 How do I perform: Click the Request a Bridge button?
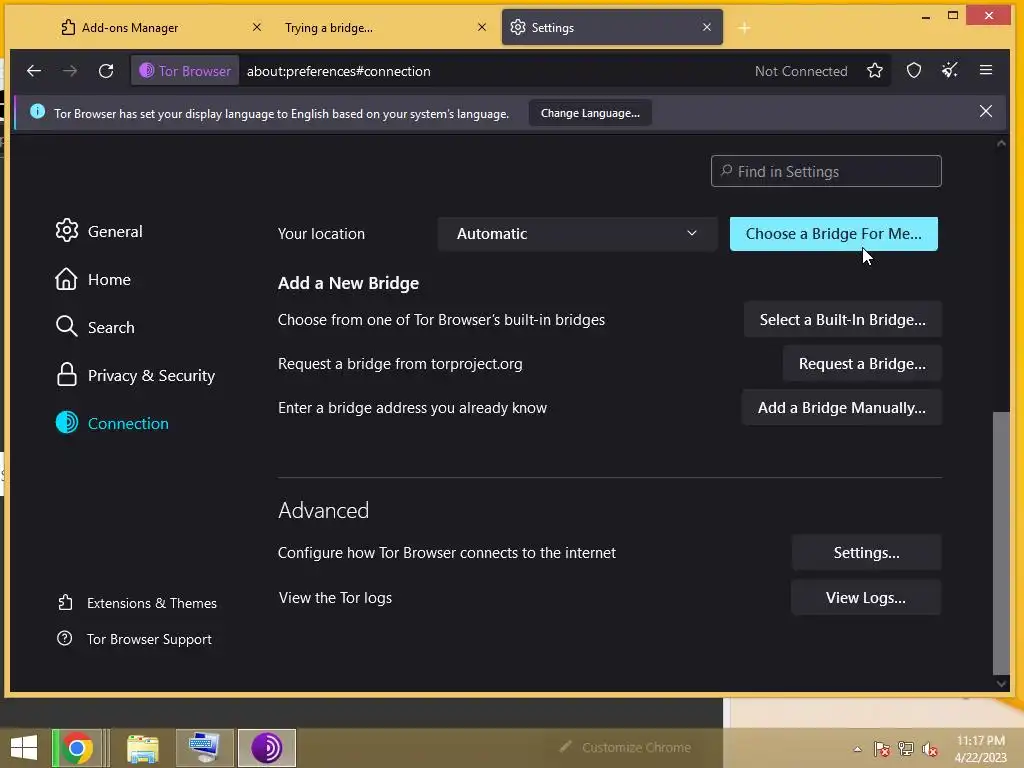pos(862,364)
